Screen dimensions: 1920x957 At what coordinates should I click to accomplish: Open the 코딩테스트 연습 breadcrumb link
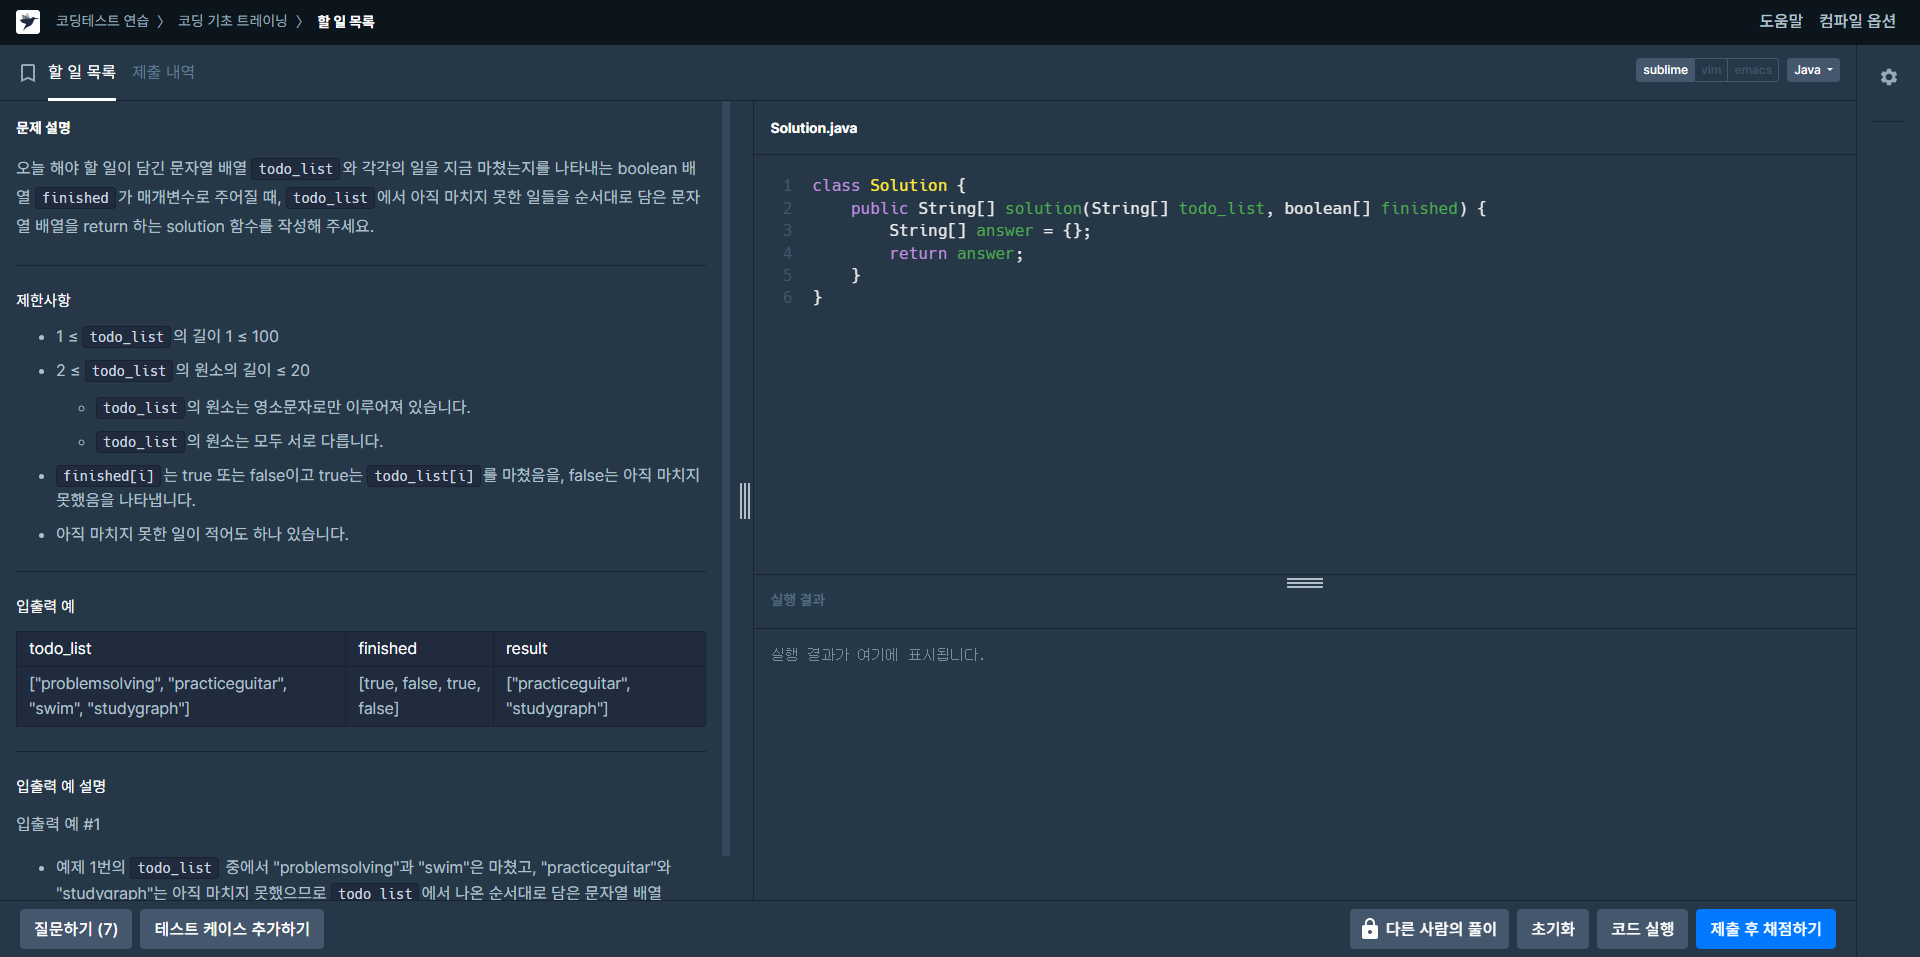tap(102, 21)
